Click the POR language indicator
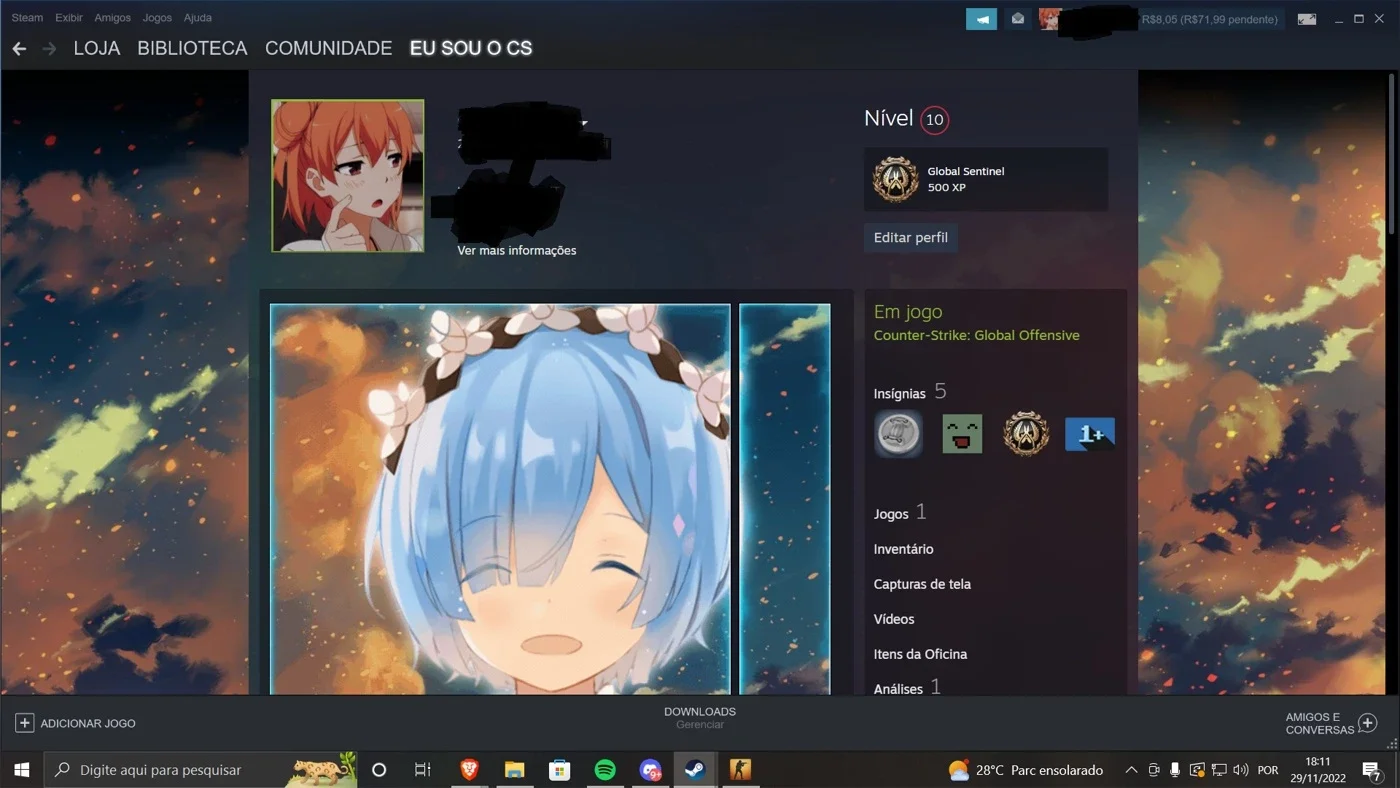The height and width of the screenshot is (788, 1400). pos(1268,770)
